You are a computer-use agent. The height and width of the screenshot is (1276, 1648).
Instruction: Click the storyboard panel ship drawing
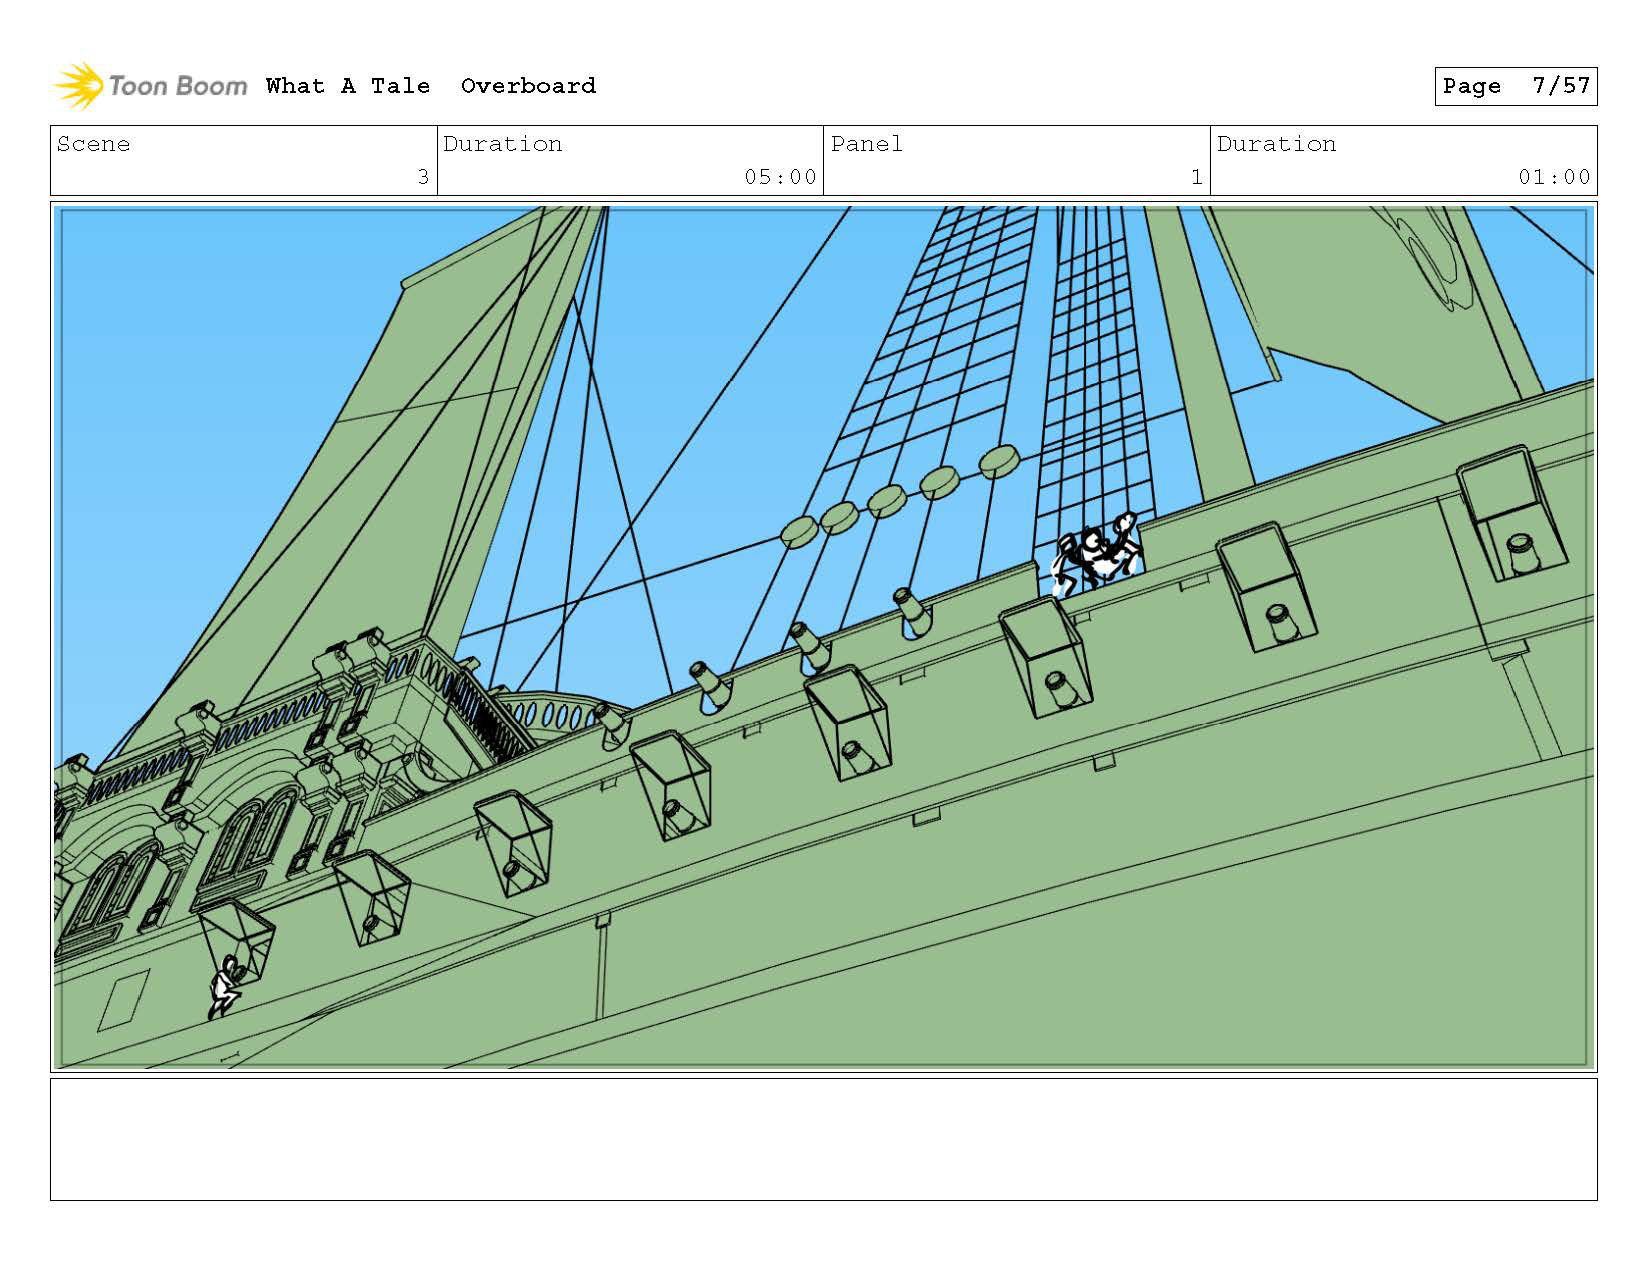(x=824, y=637)
